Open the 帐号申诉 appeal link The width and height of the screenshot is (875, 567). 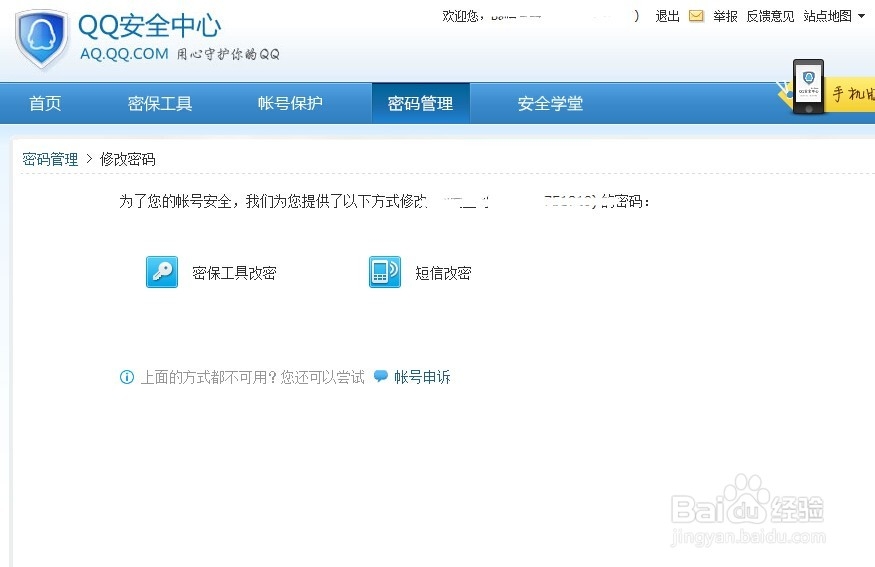coord(422,377)
